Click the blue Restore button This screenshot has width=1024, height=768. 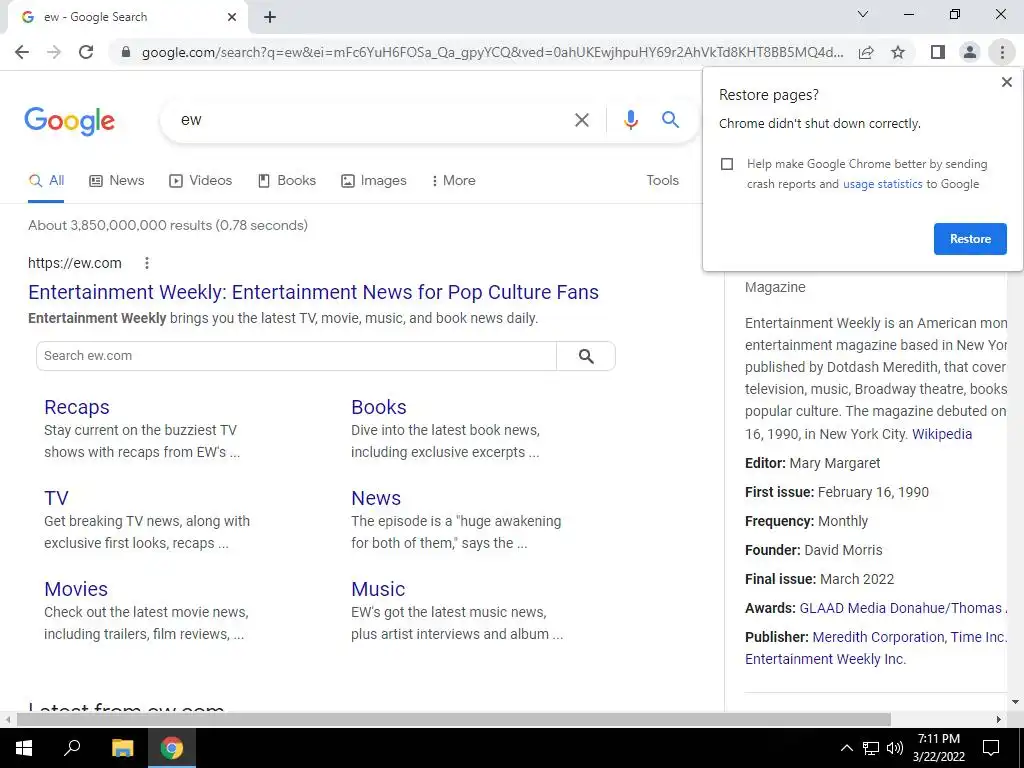(970, 239)
